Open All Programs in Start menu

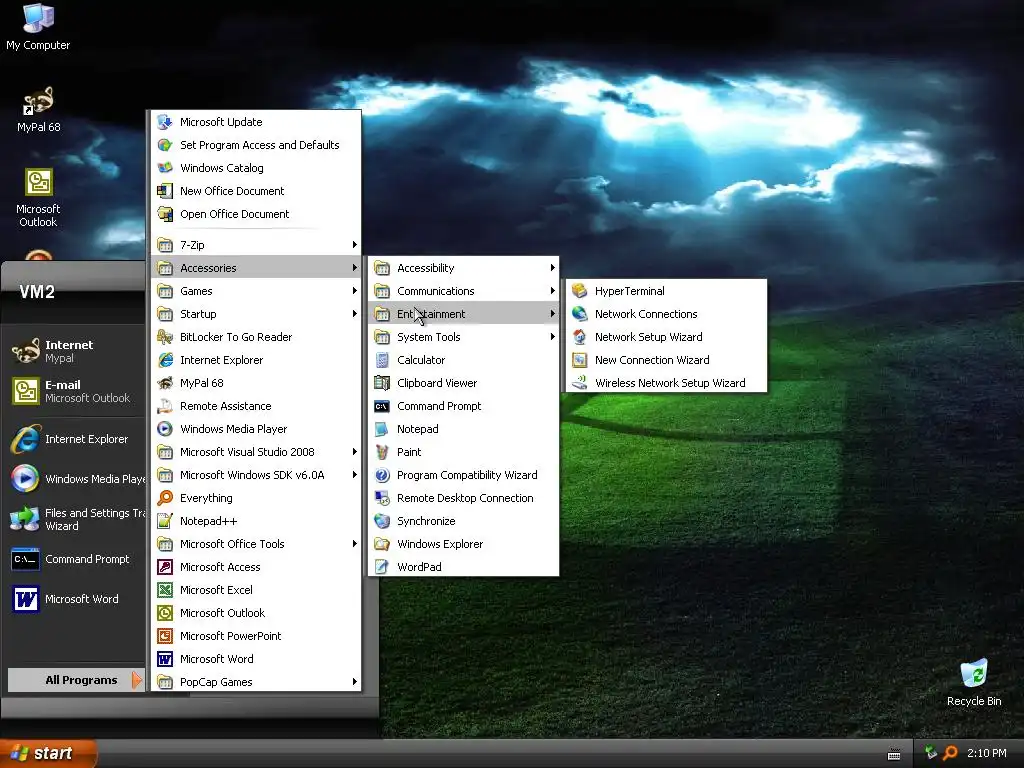[x=75, y=680]
